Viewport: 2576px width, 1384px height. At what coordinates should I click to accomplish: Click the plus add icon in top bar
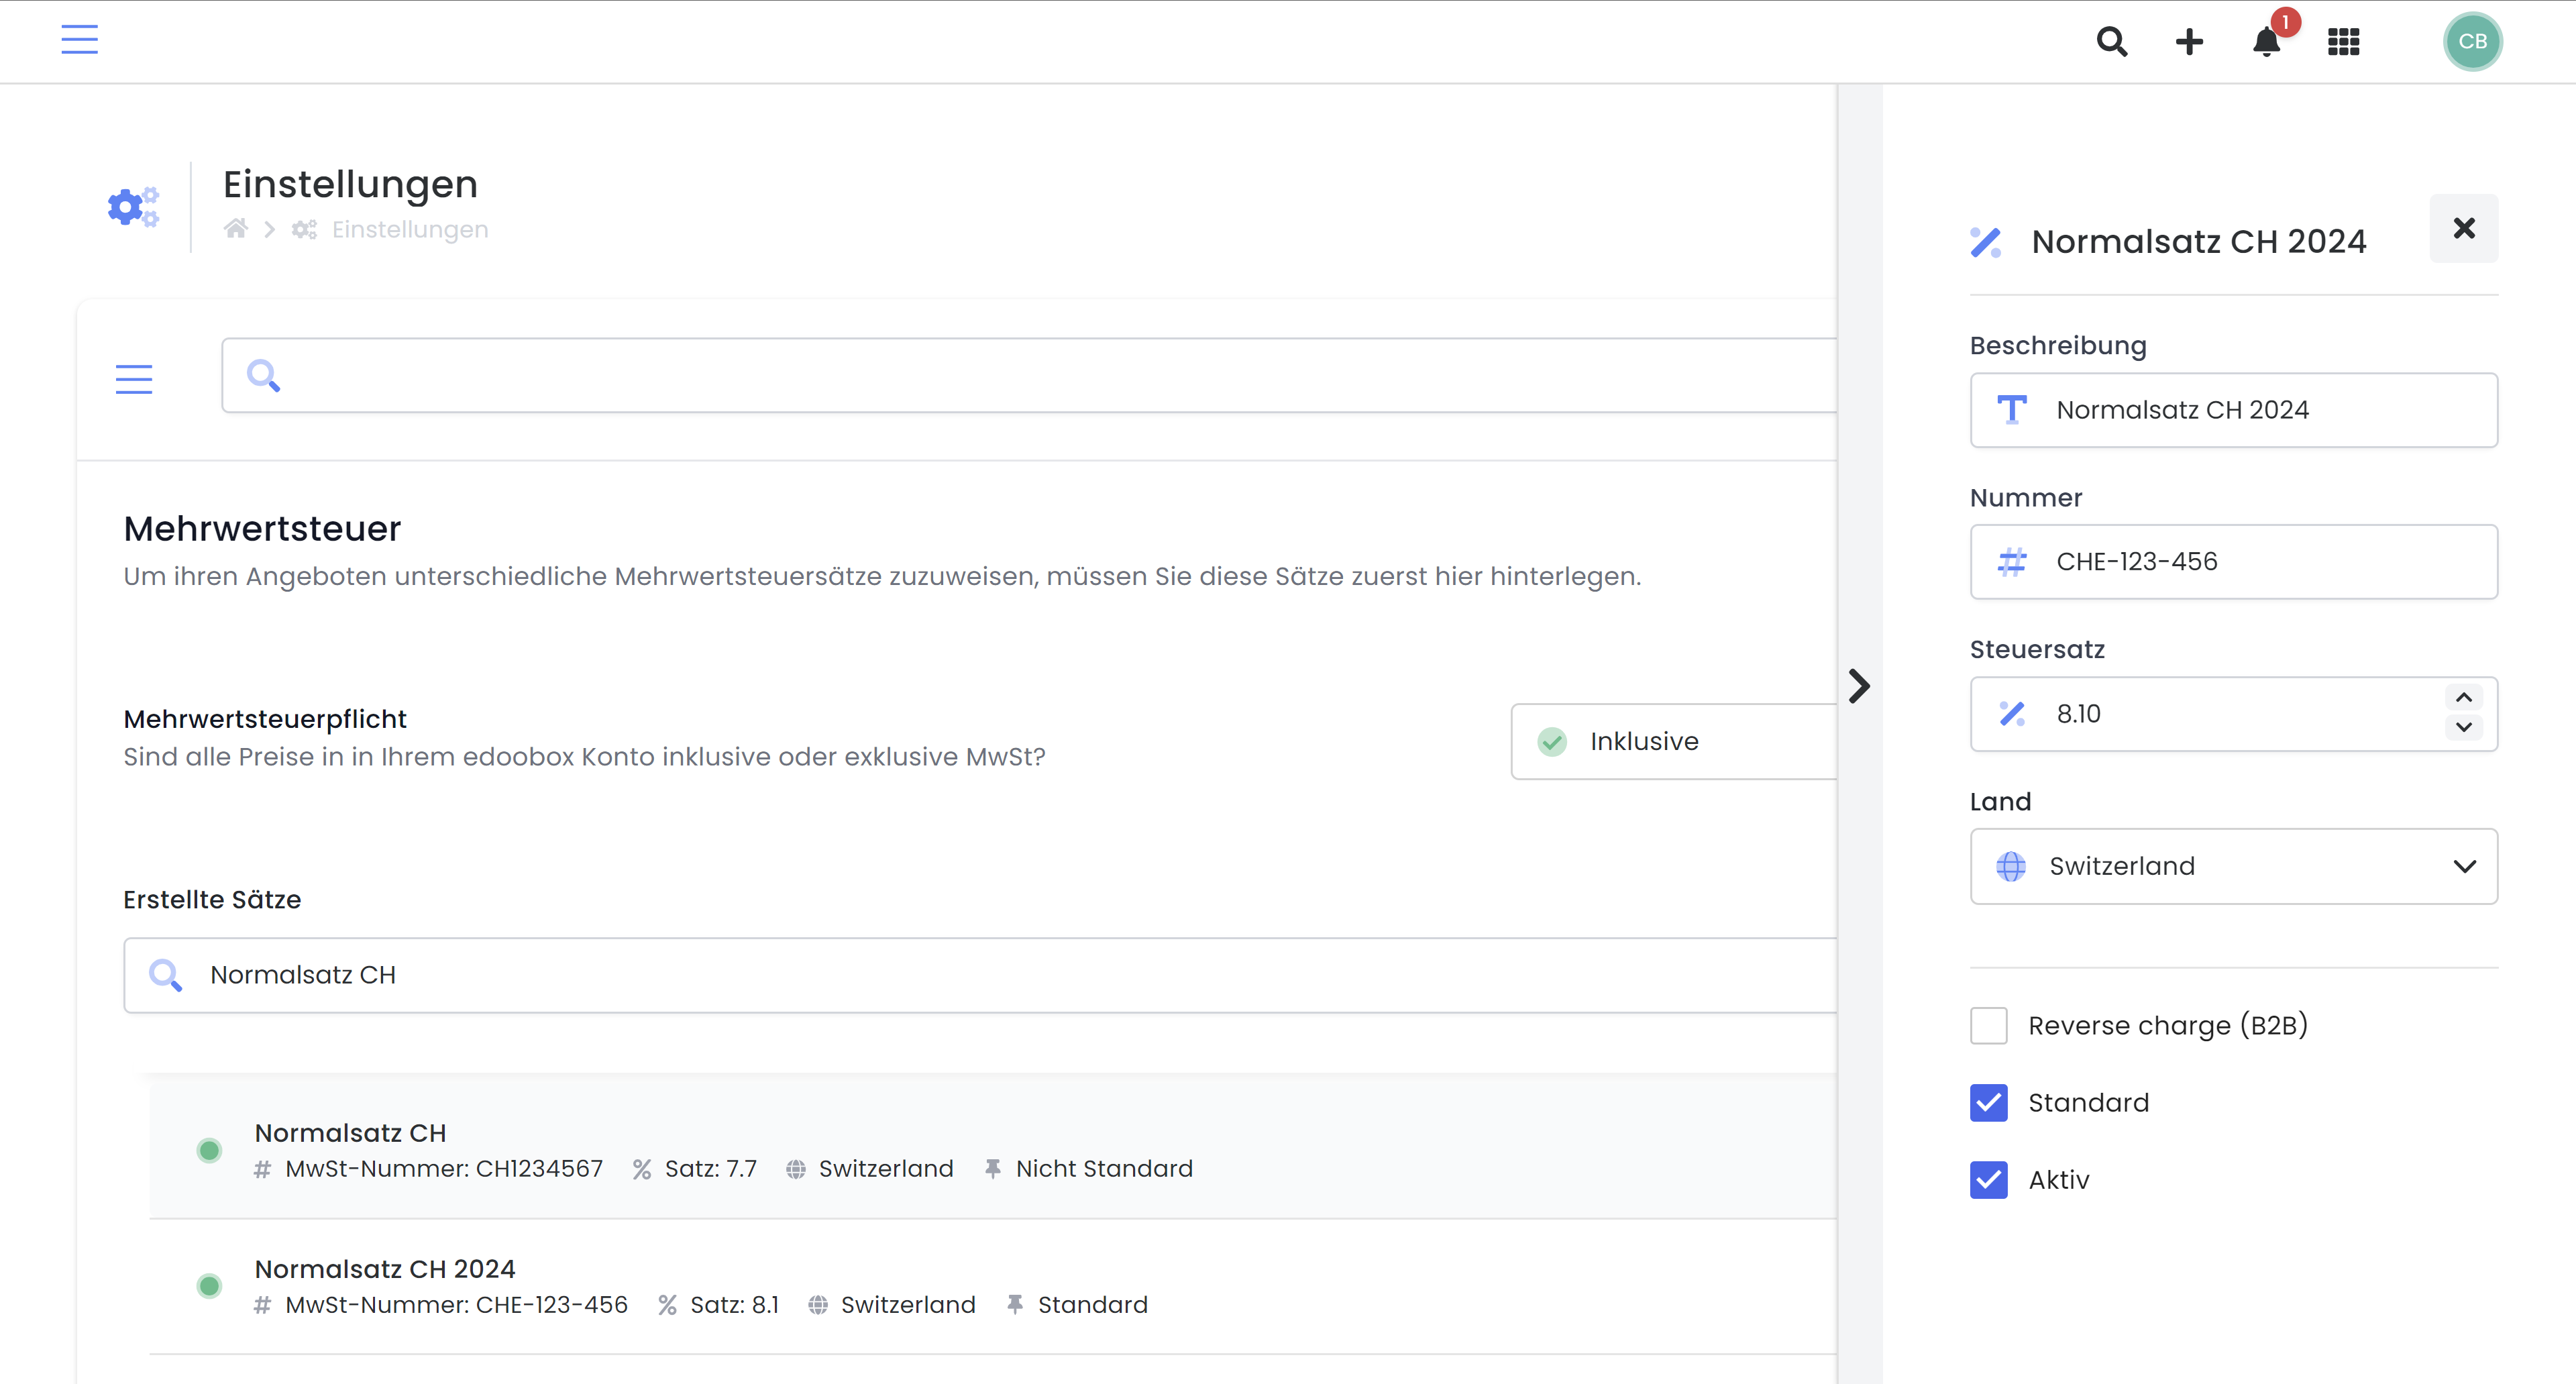point(2189,41)
